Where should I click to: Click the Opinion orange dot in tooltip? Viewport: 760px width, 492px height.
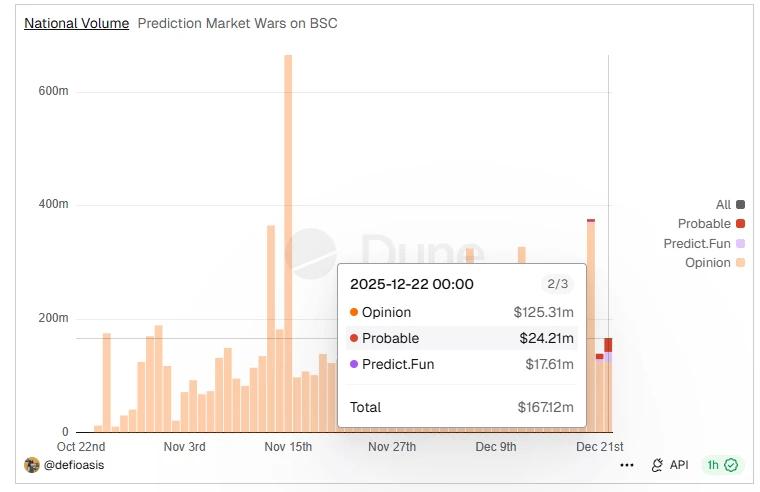click(x=354, y=313)
